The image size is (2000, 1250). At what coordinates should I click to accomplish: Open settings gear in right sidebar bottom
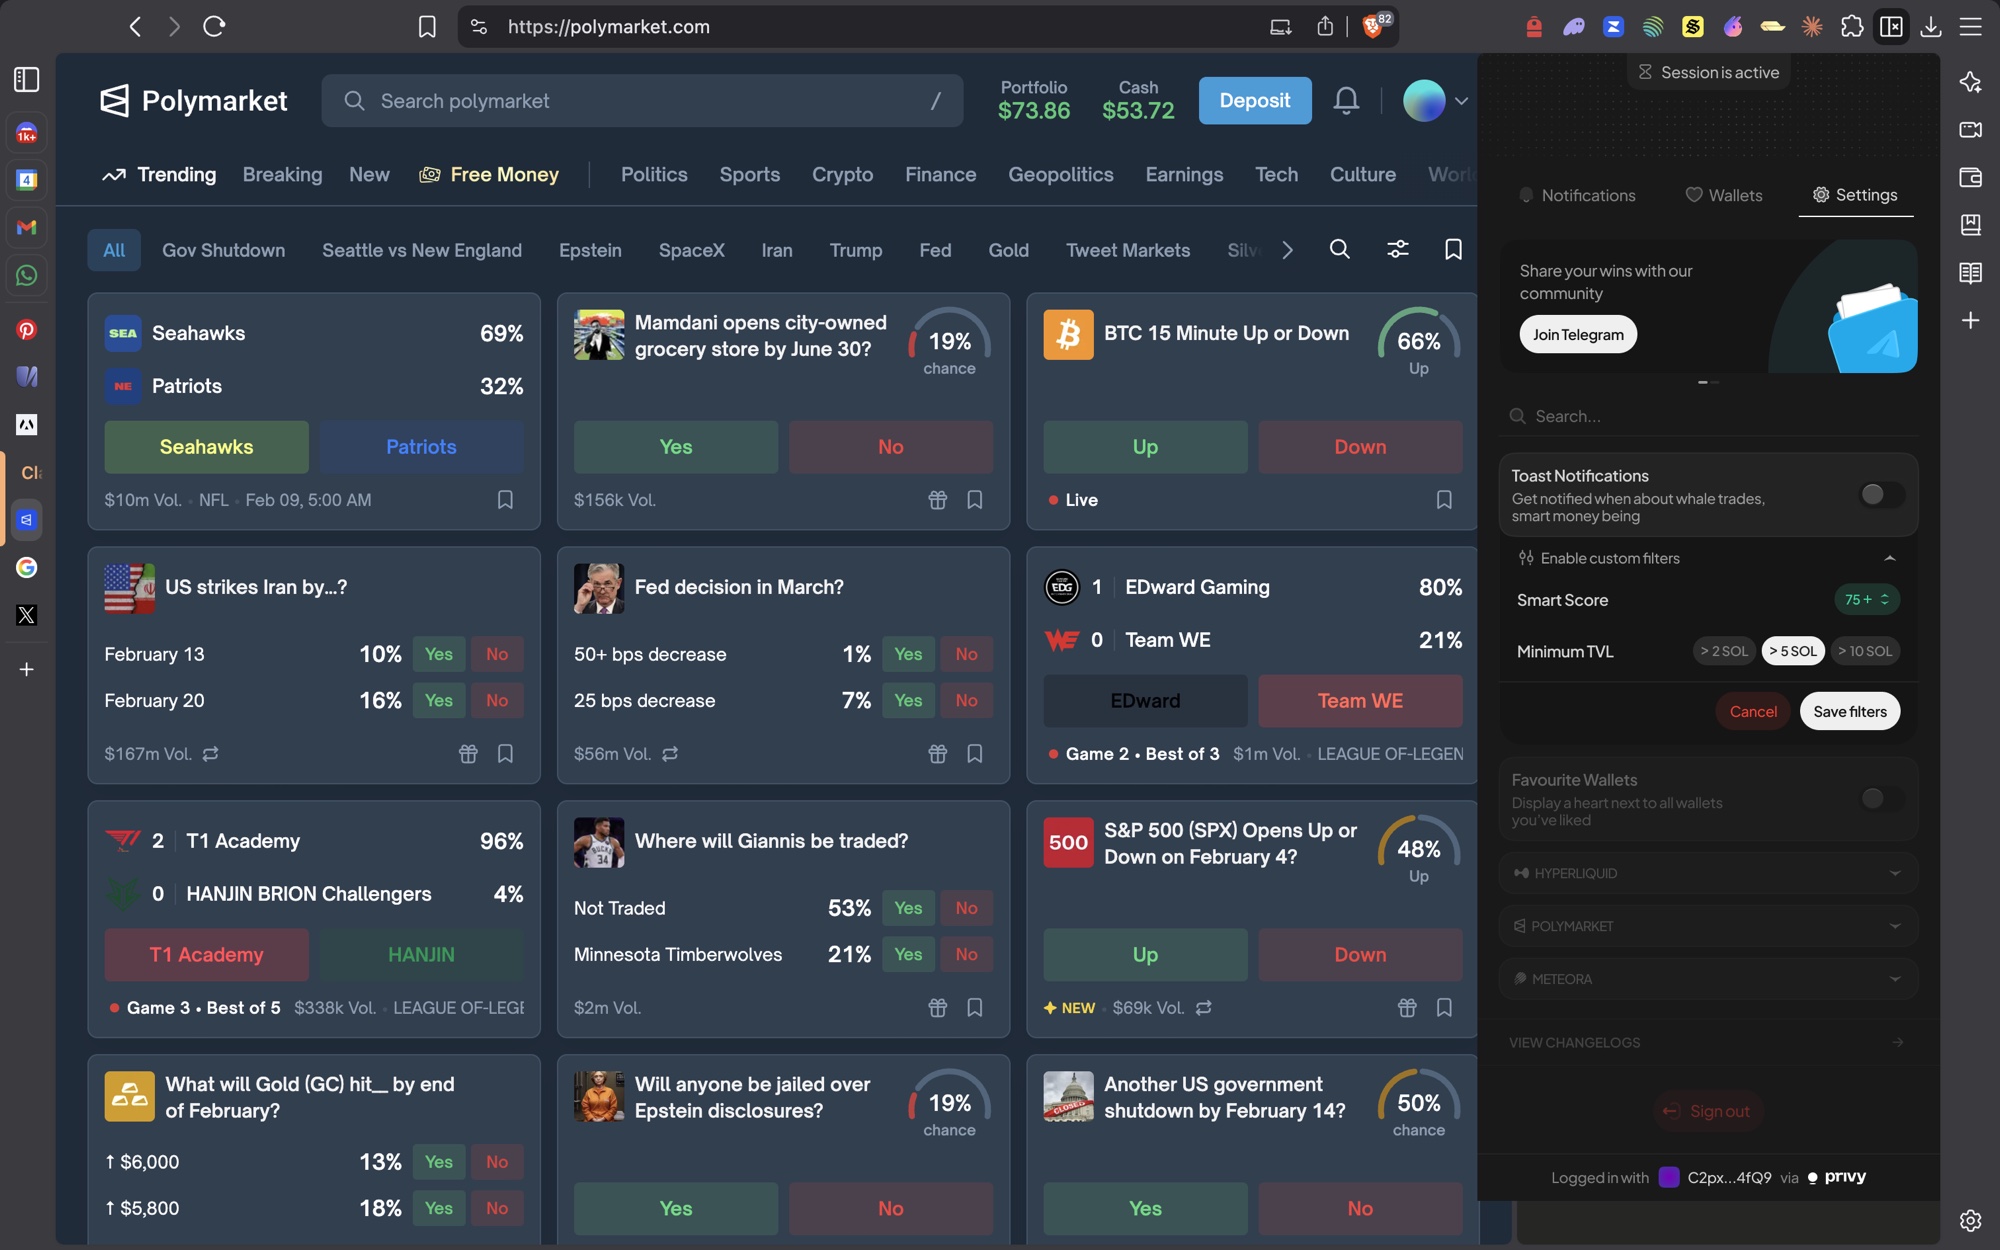click(x=1970, y=1220)
